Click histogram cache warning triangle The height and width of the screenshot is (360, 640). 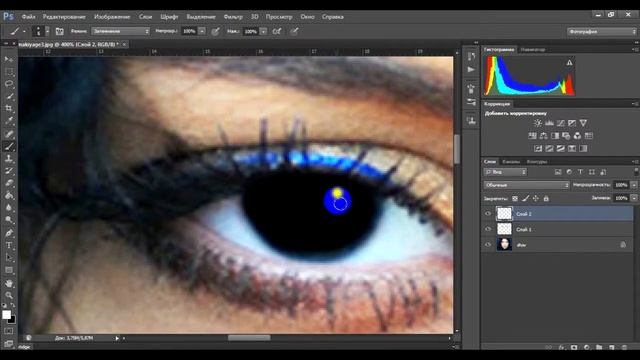pos(569,62)
